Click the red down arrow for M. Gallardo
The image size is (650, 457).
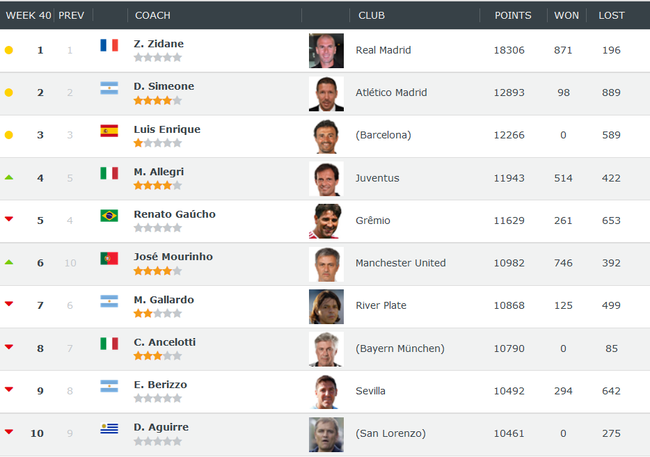click(9, 304)
